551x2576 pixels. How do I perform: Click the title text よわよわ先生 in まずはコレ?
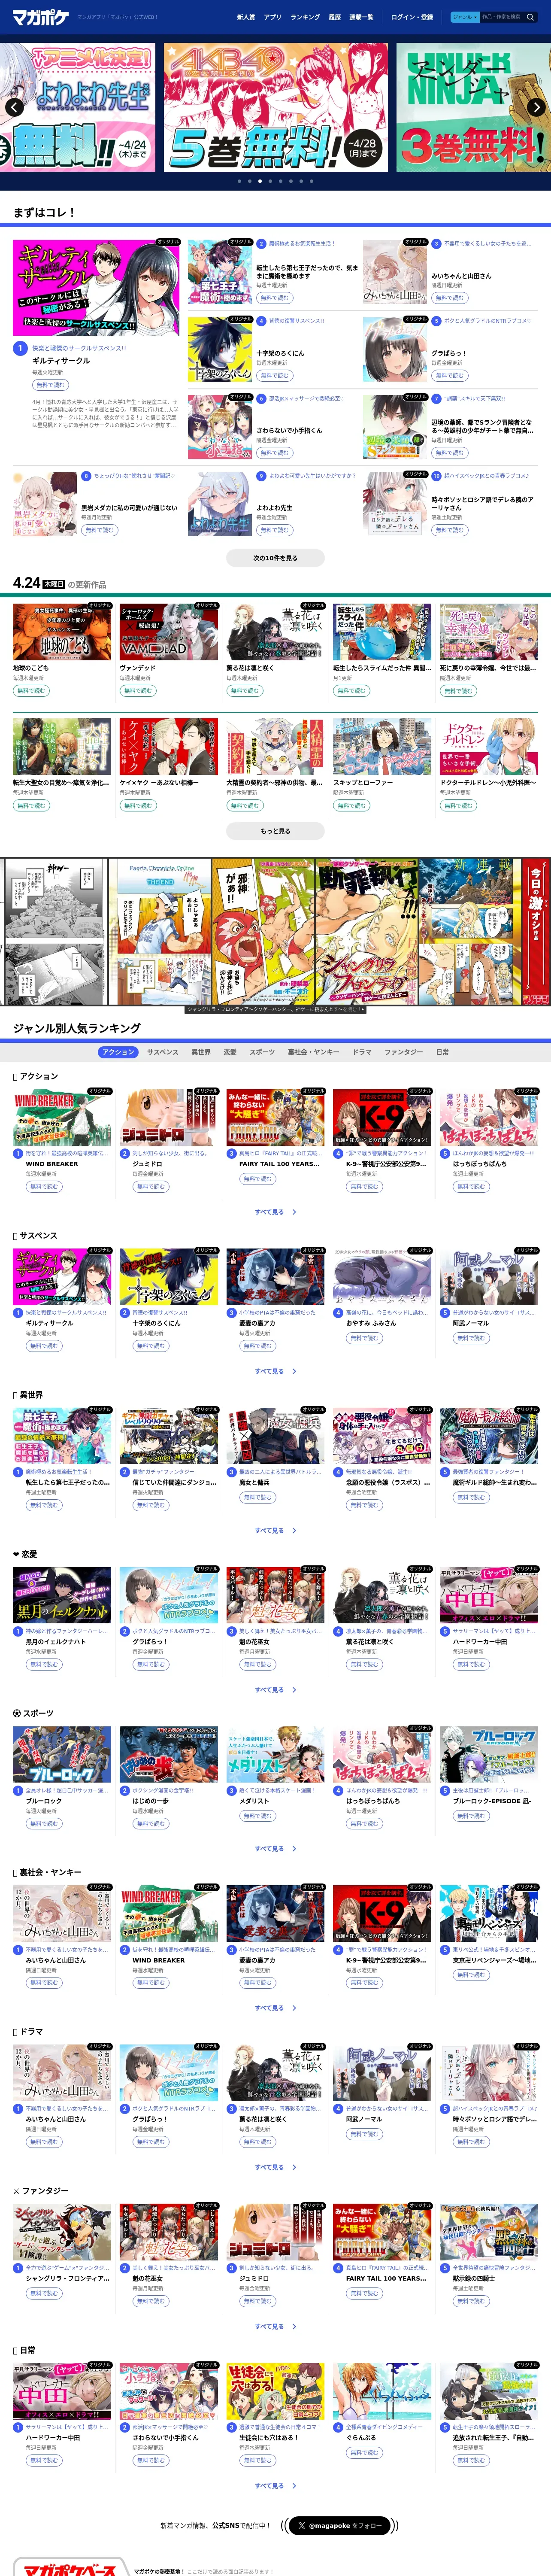click(274, 508)
